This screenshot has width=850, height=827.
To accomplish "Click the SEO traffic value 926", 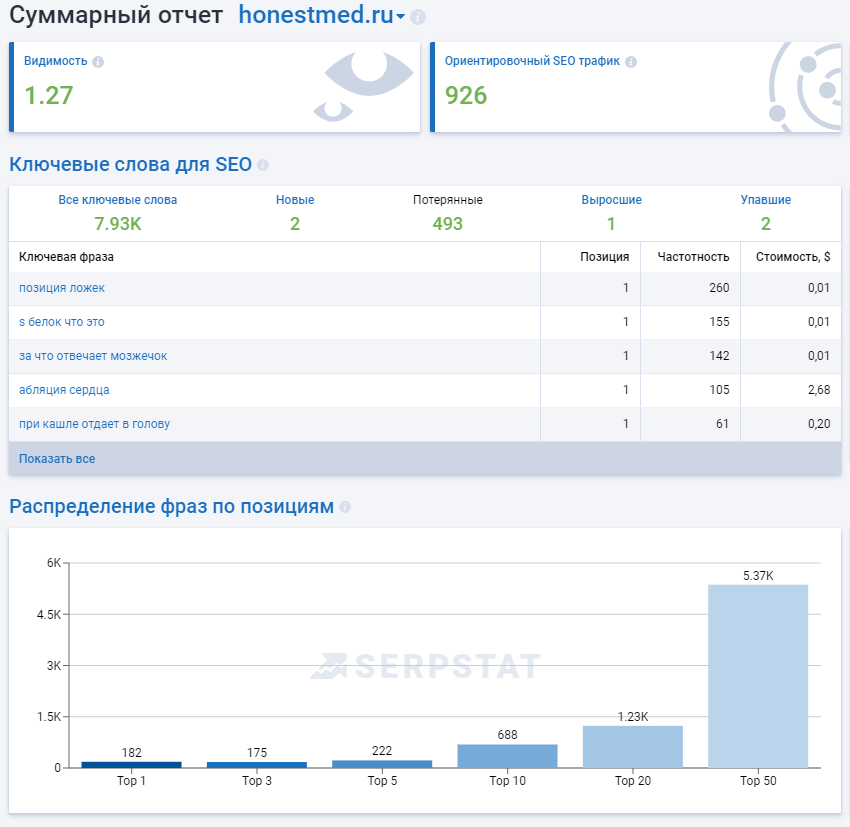I will (x=466, y=96).
